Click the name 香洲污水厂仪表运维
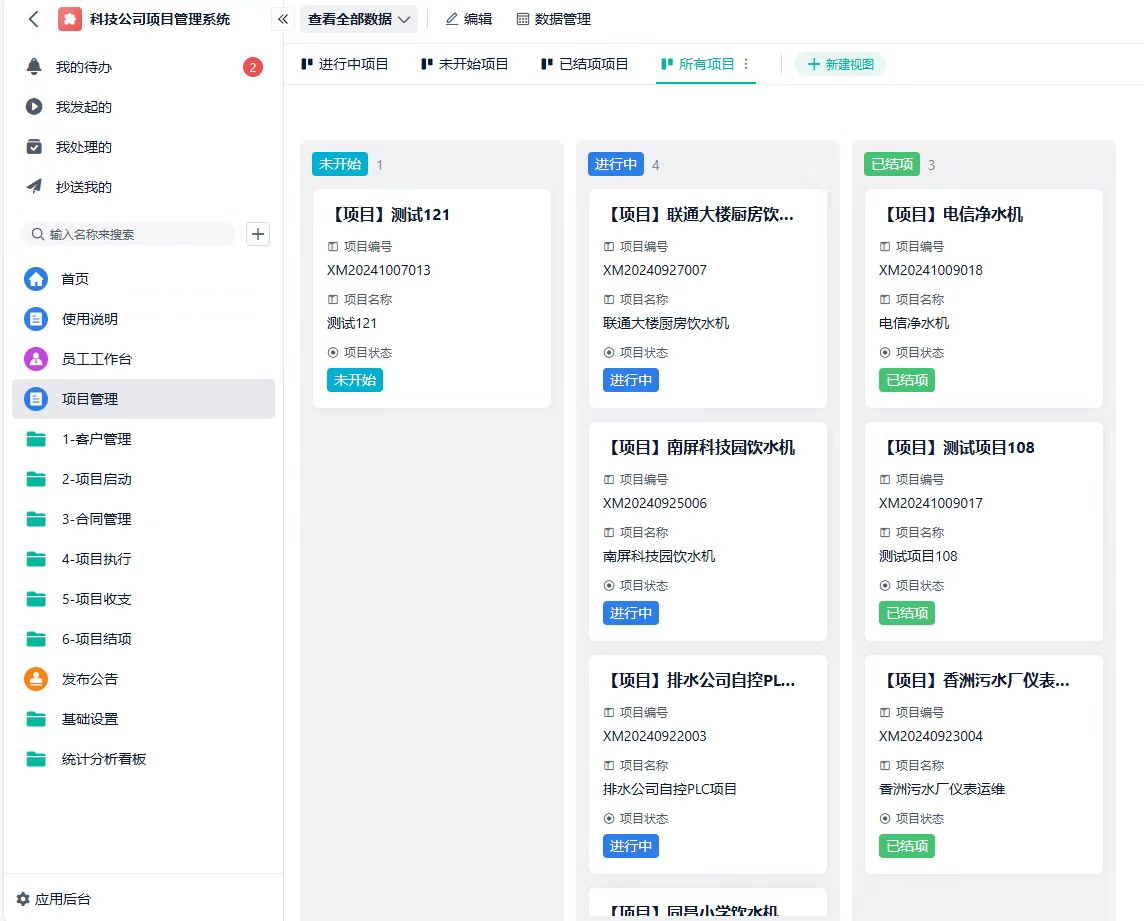1144x921 pixels. [942, 789]
